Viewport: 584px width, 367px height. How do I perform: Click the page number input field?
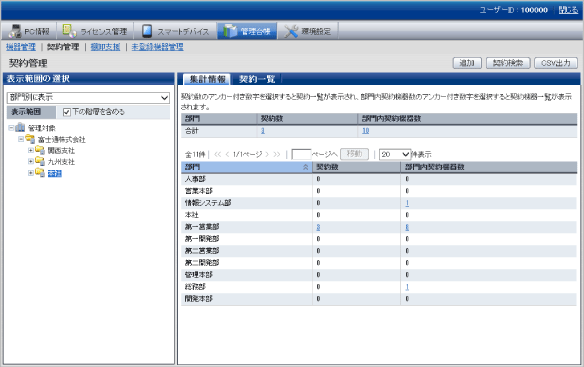[x=301, y=154]
